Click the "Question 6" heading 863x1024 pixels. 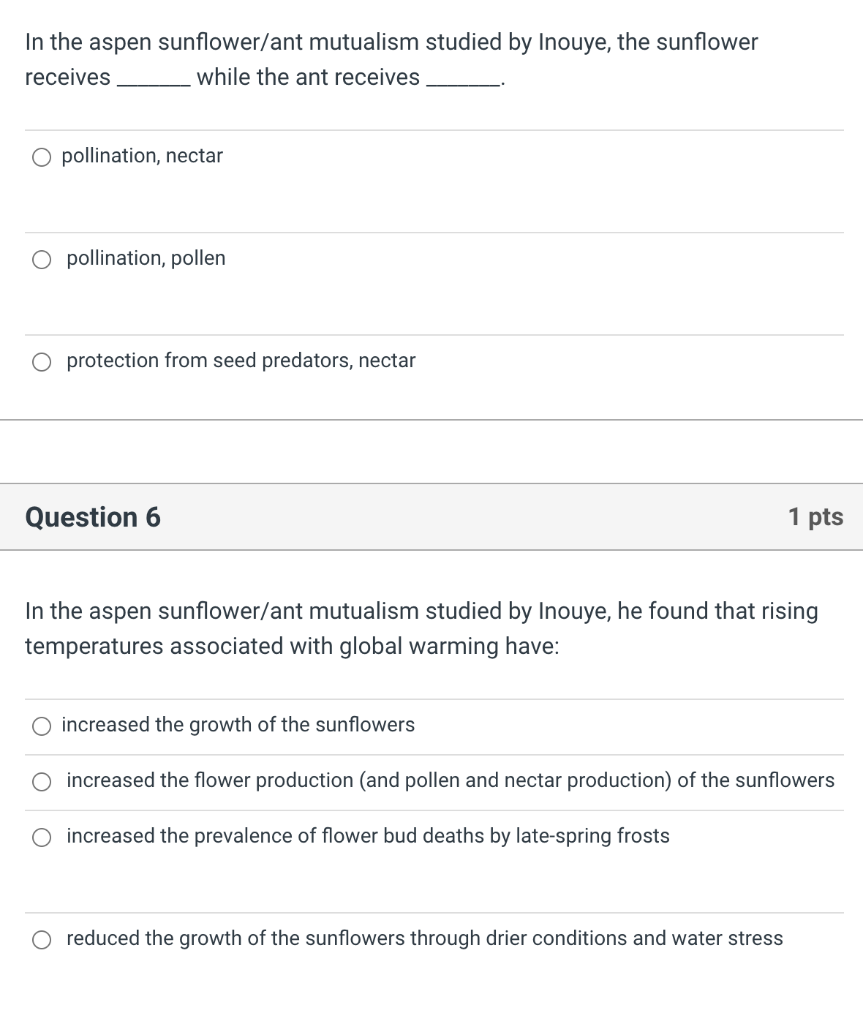[92, 517]
